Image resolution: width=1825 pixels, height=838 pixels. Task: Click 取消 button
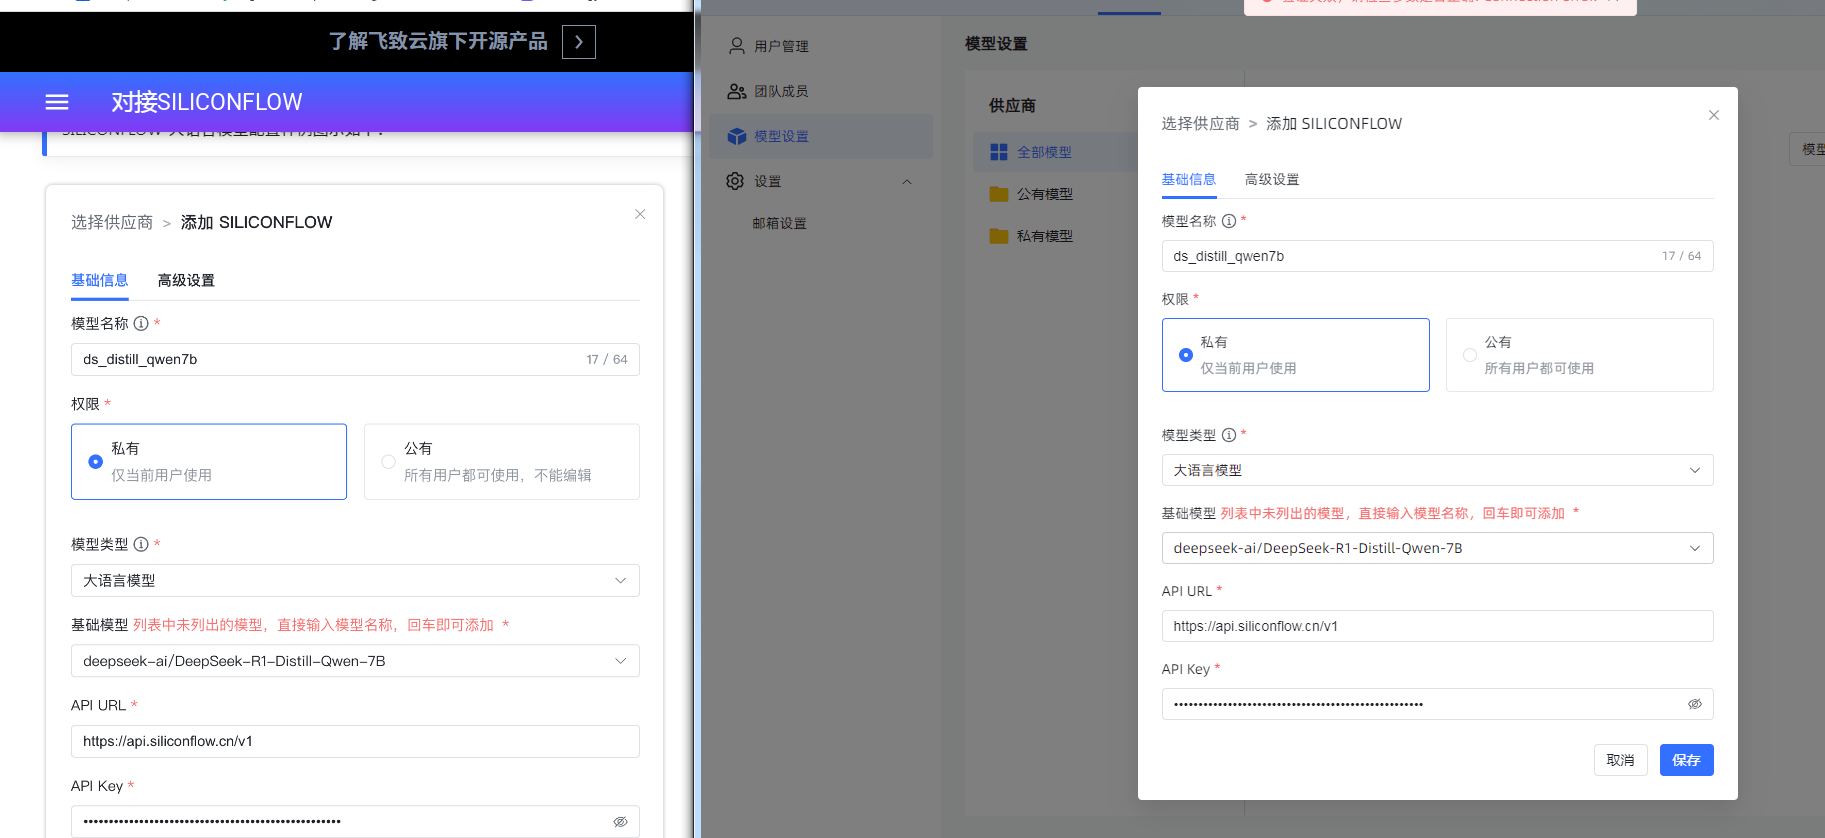pyautogui.click(x=1621, y=760)
